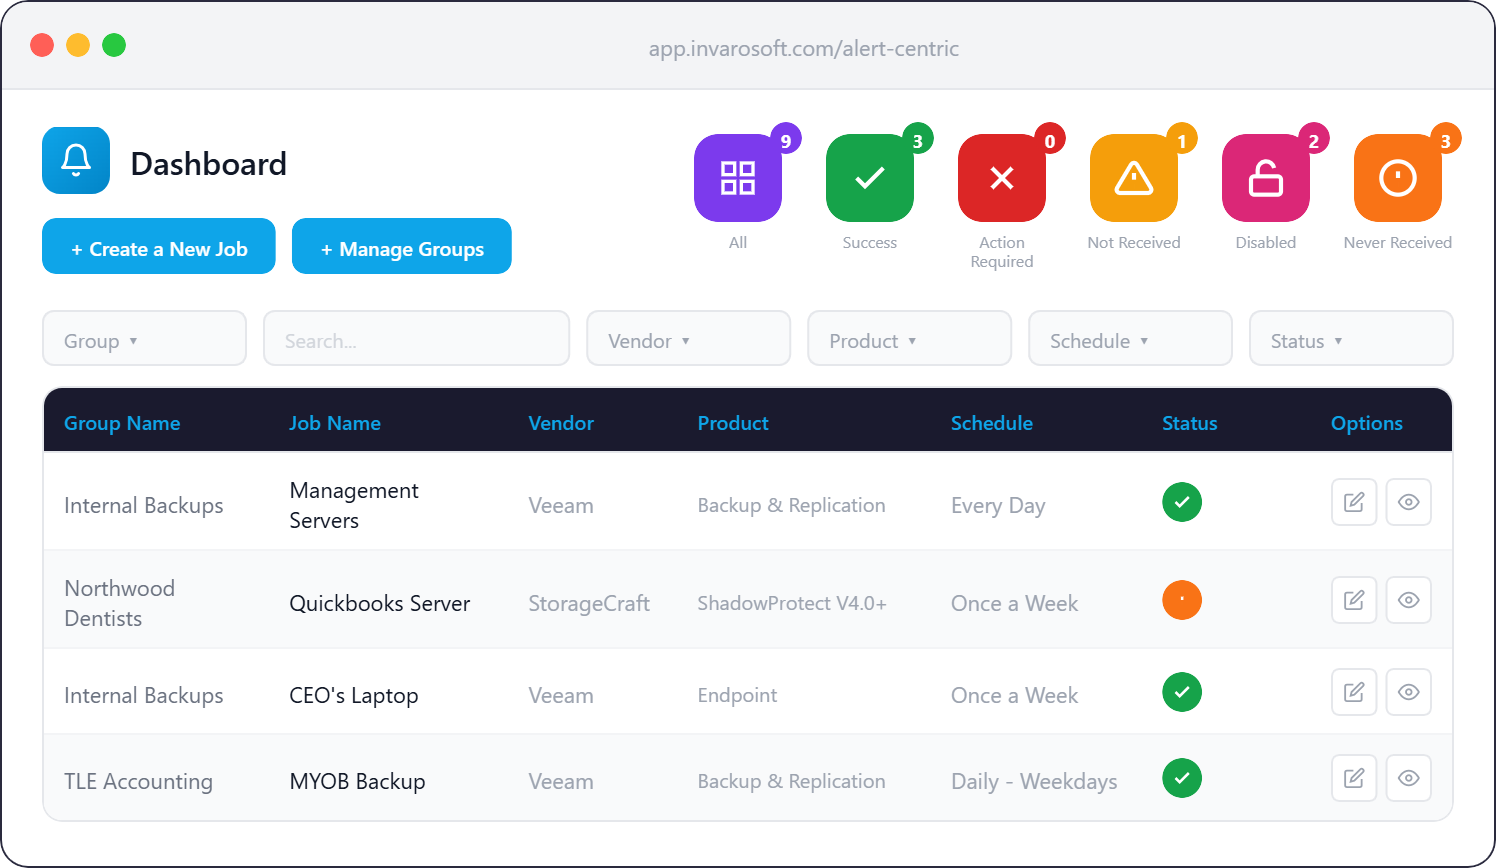Open the Vendor filter dropdown
The image size is (1496, 868).
(689, 338)
